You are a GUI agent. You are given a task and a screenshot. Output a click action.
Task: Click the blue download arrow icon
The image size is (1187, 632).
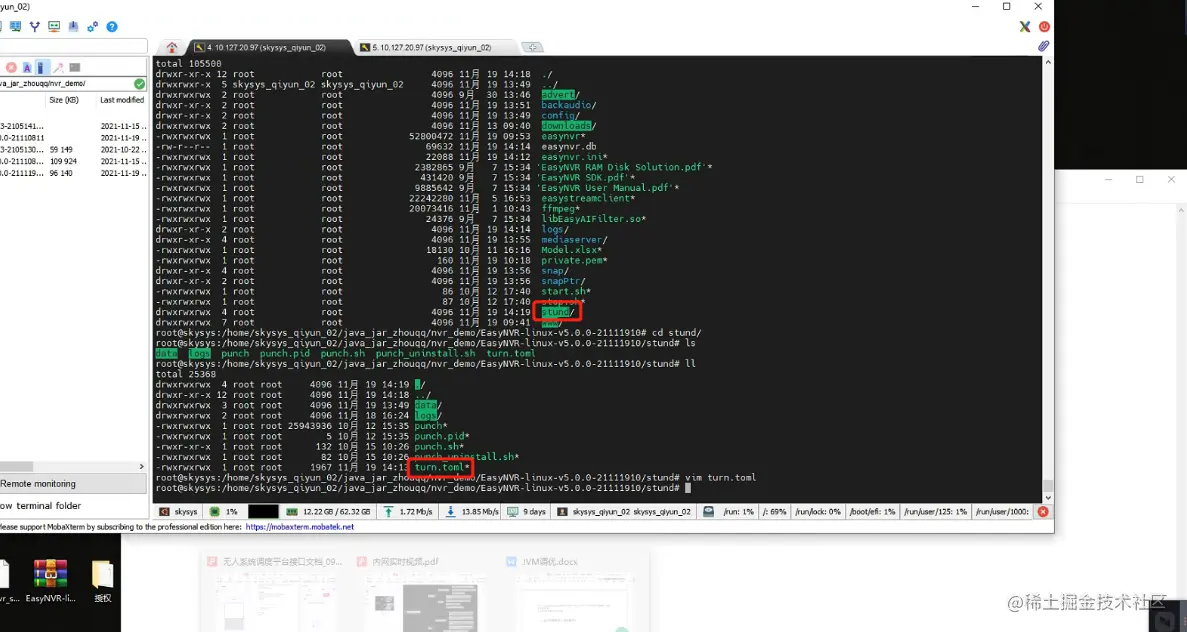pos(450,512)
